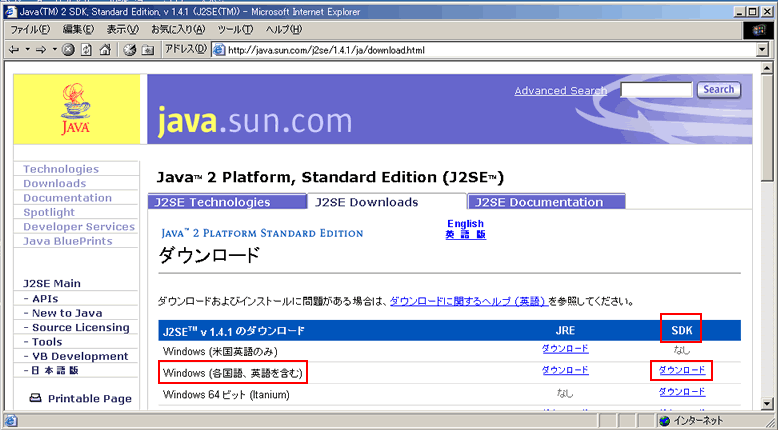
Task: Click the Tools sidebar link
Action: click(x=47, y=342)
